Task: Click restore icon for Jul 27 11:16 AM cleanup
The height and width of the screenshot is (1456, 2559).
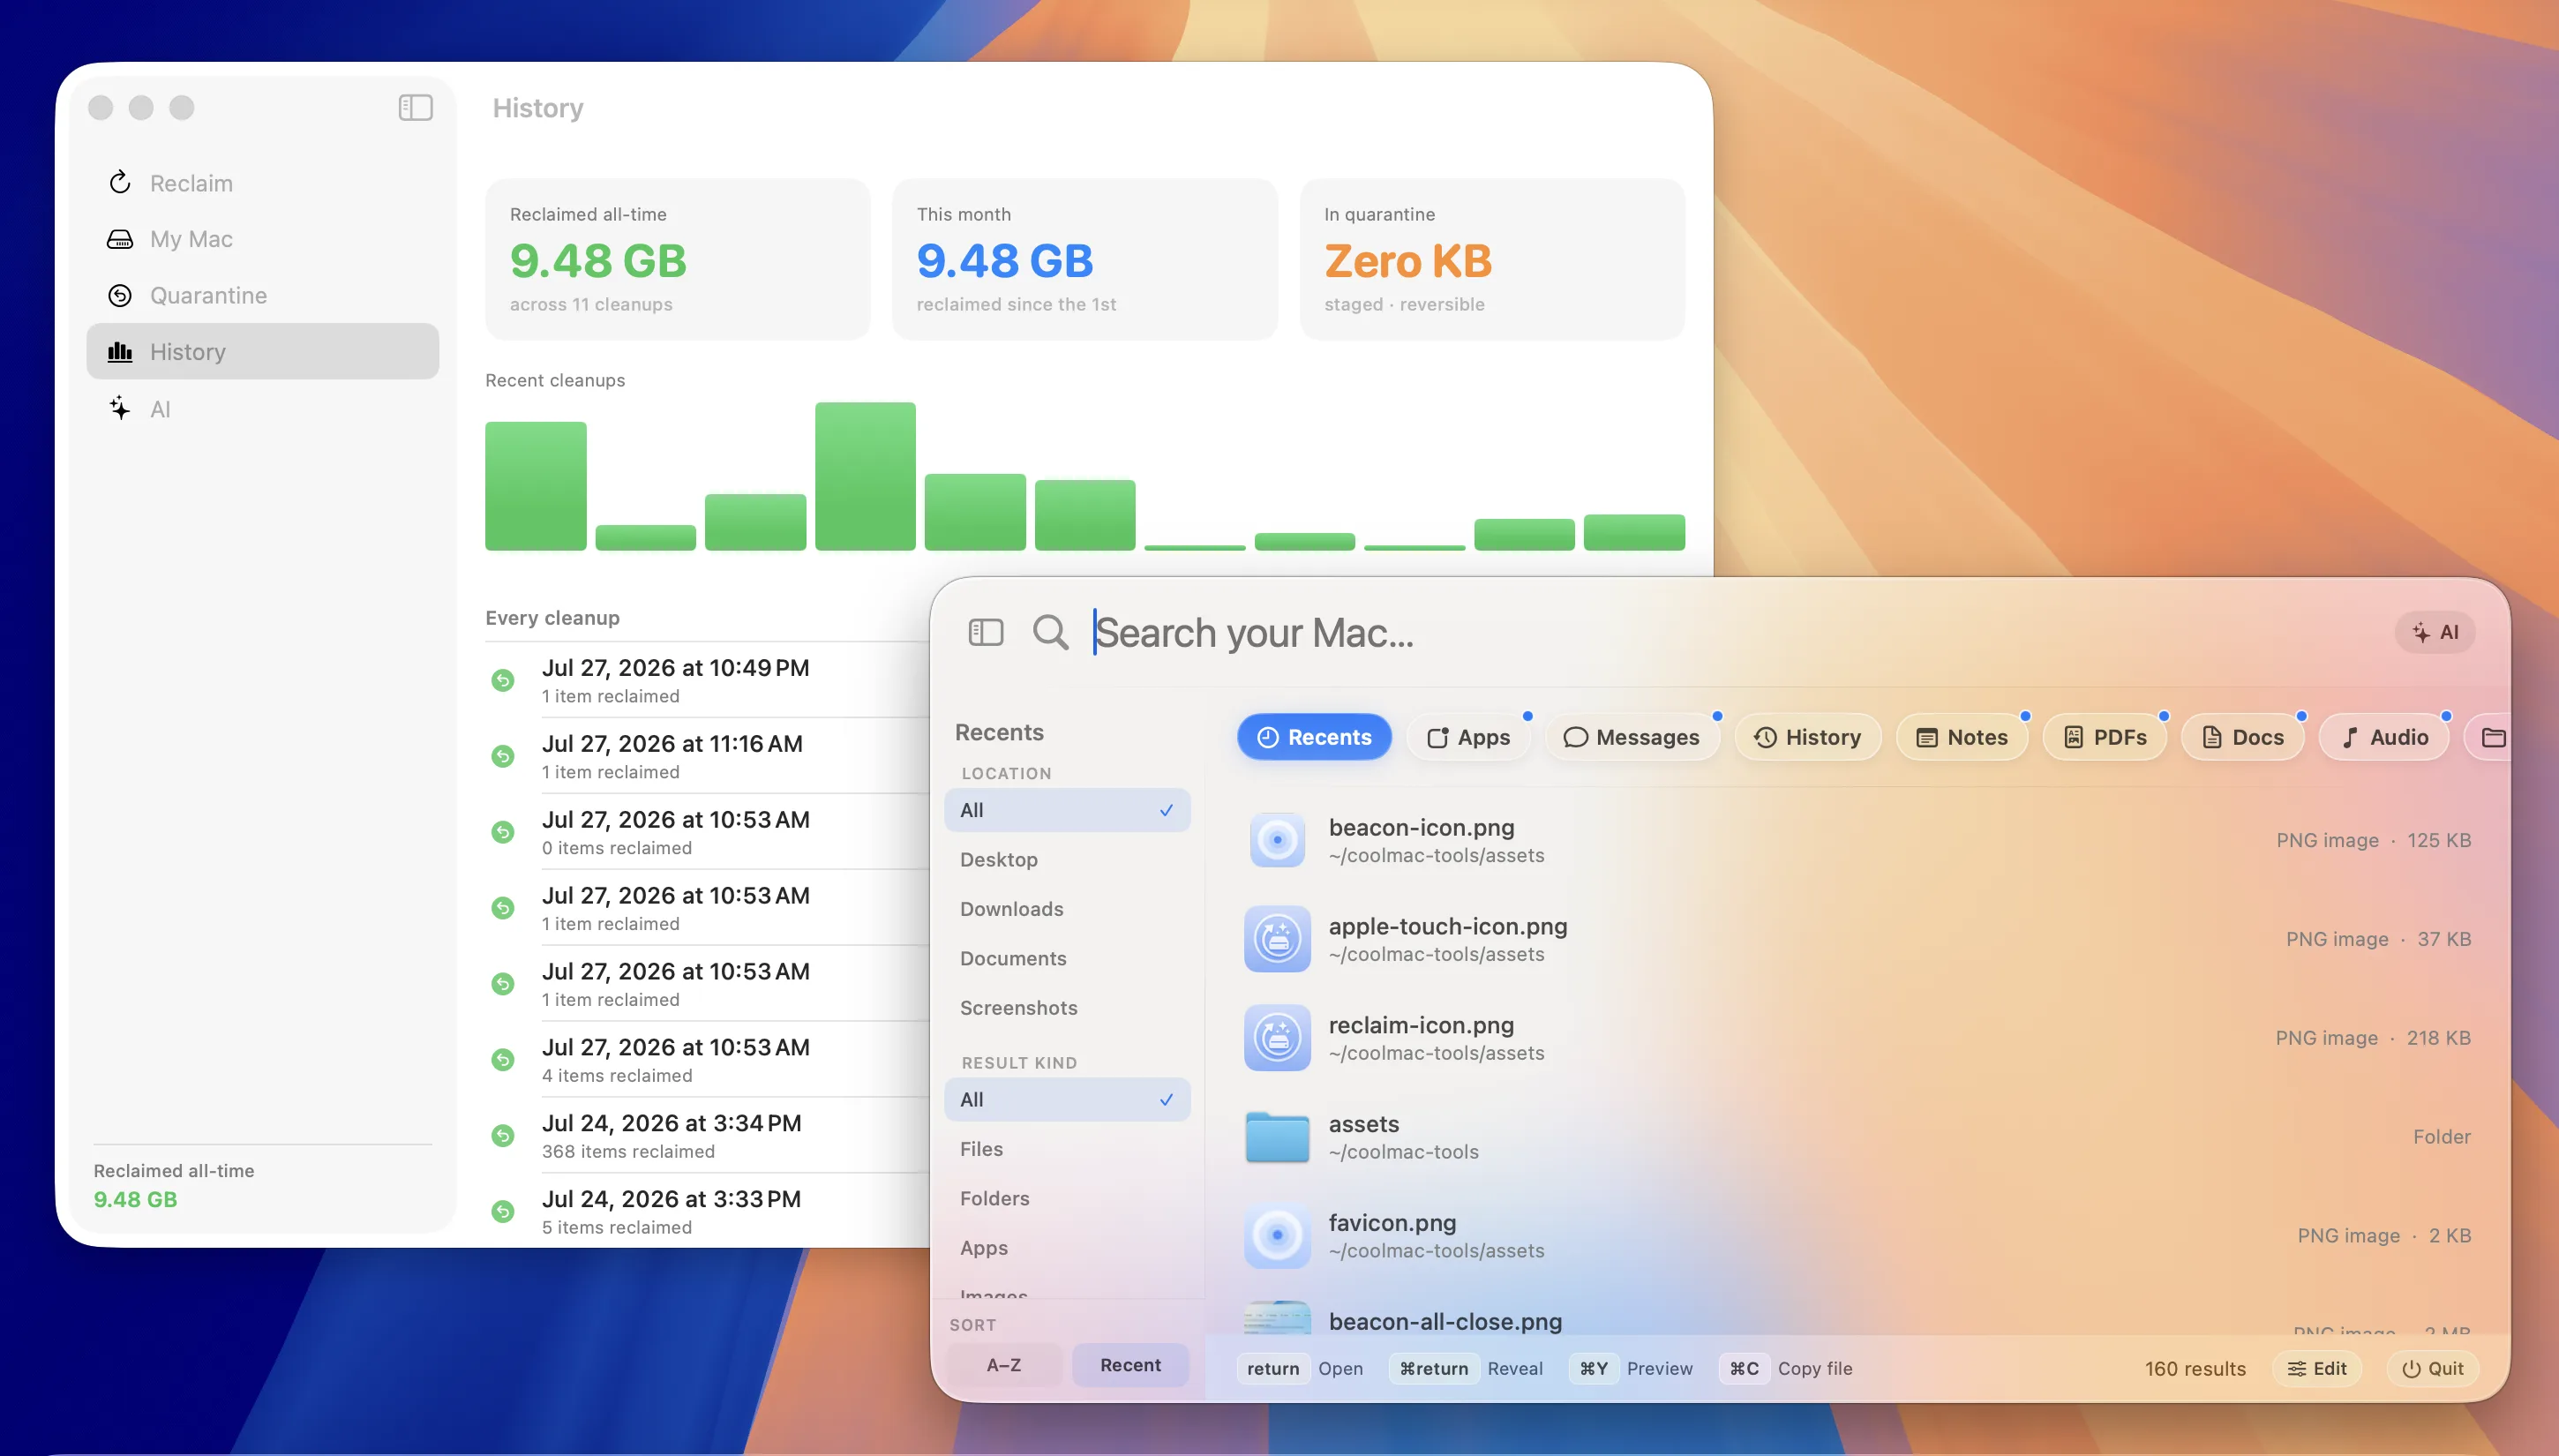Action: pos(503,756)
